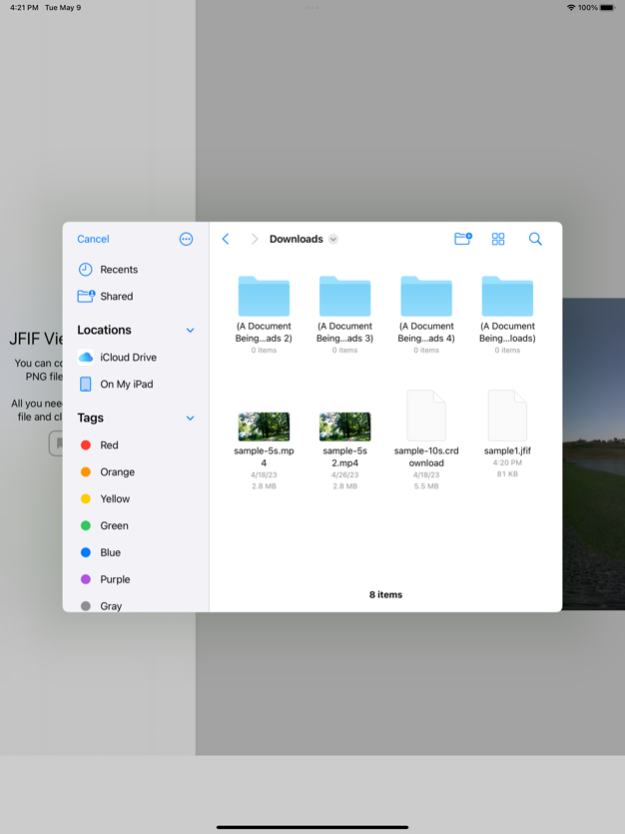Open Shared in the sidebar
Screen dimensions: 625x834
(136, 296)
